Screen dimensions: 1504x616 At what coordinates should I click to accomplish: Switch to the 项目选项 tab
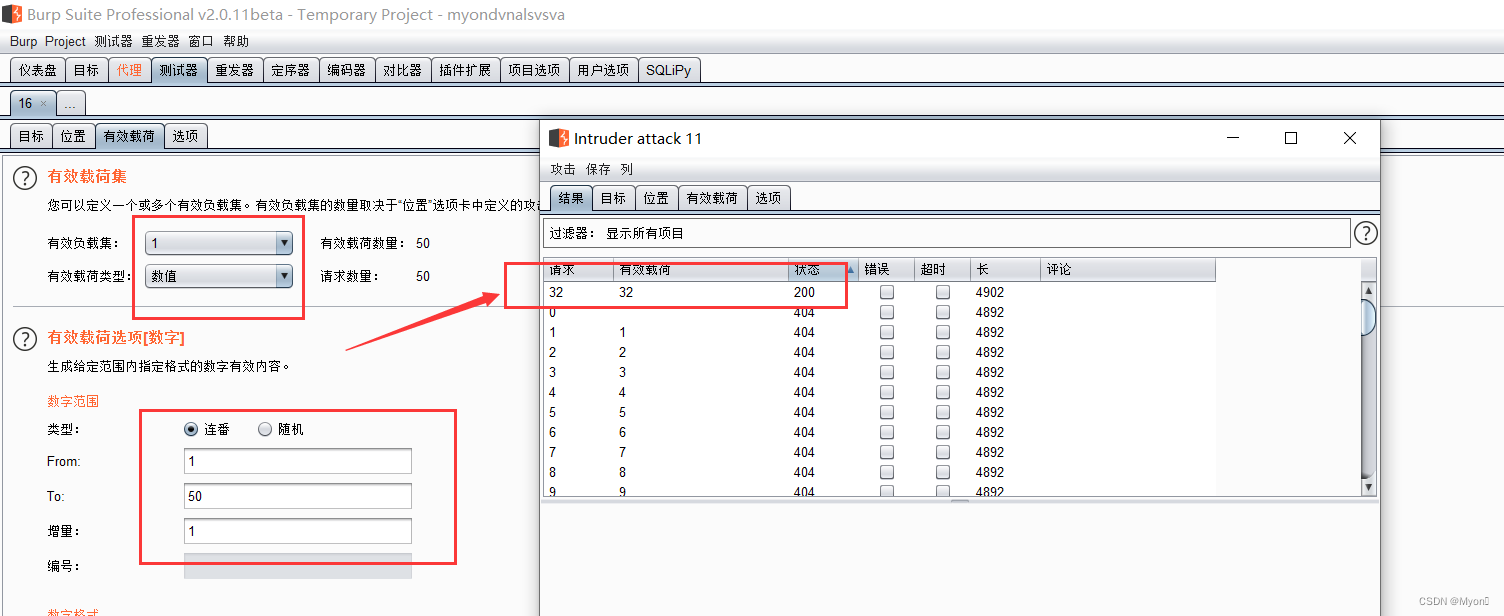tap(534, 70)
